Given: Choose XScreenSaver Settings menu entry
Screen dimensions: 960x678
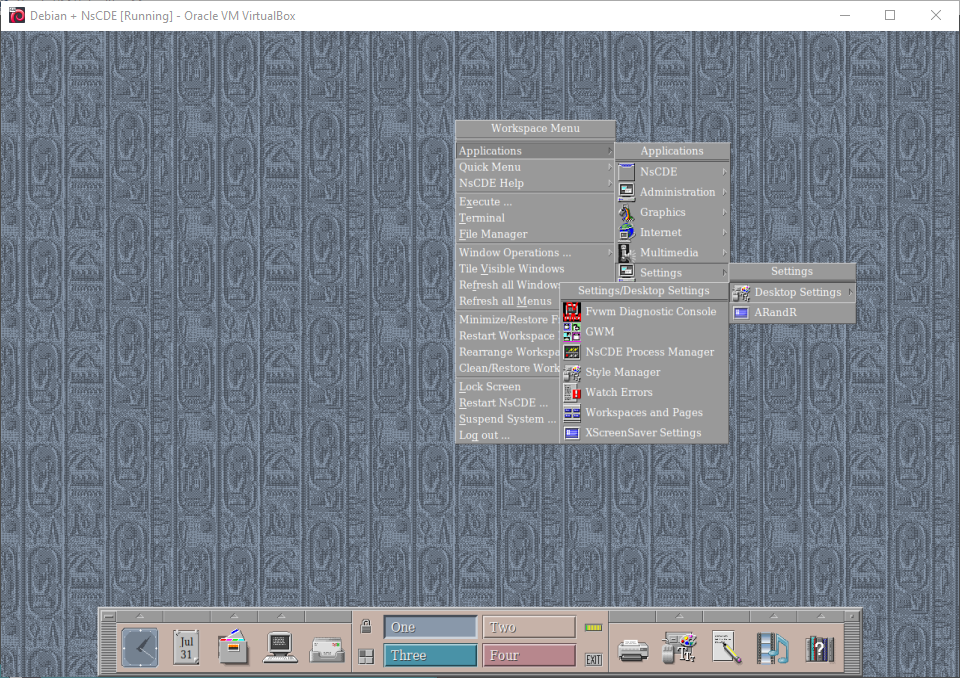Looking at the screenshot, I should [642, 433].
